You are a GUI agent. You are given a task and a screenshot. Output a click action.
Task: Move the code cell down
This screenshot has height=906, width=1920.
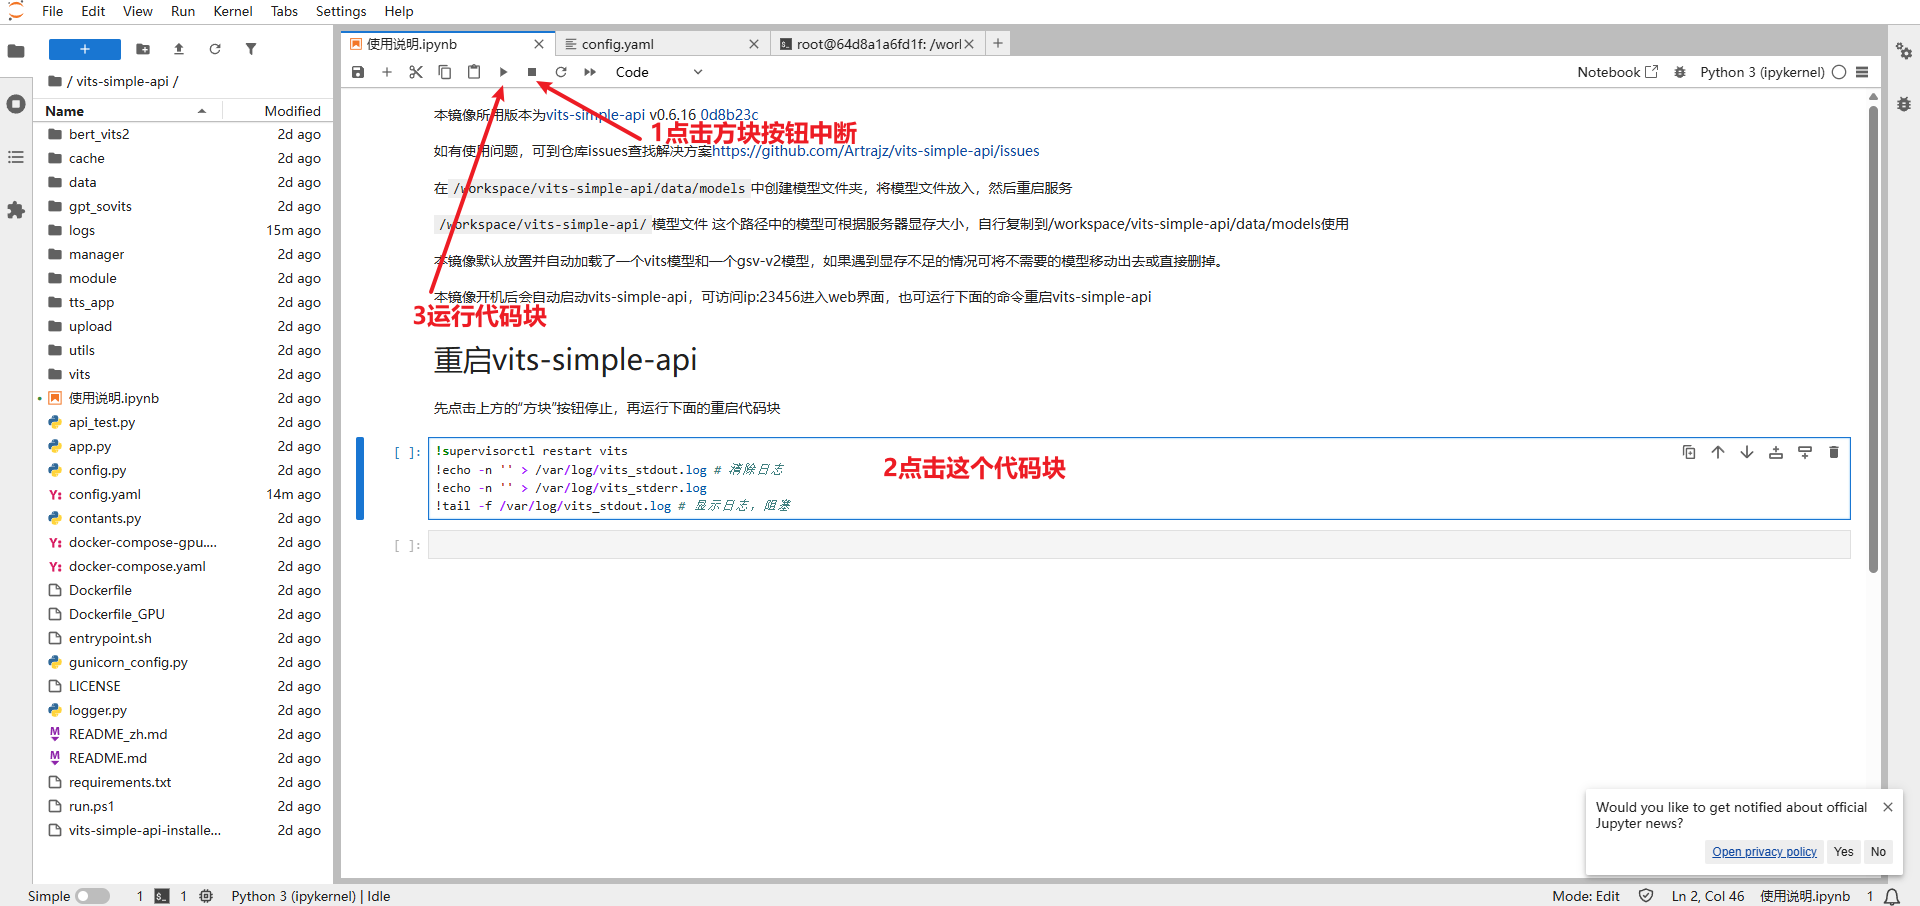[1747, 452]
